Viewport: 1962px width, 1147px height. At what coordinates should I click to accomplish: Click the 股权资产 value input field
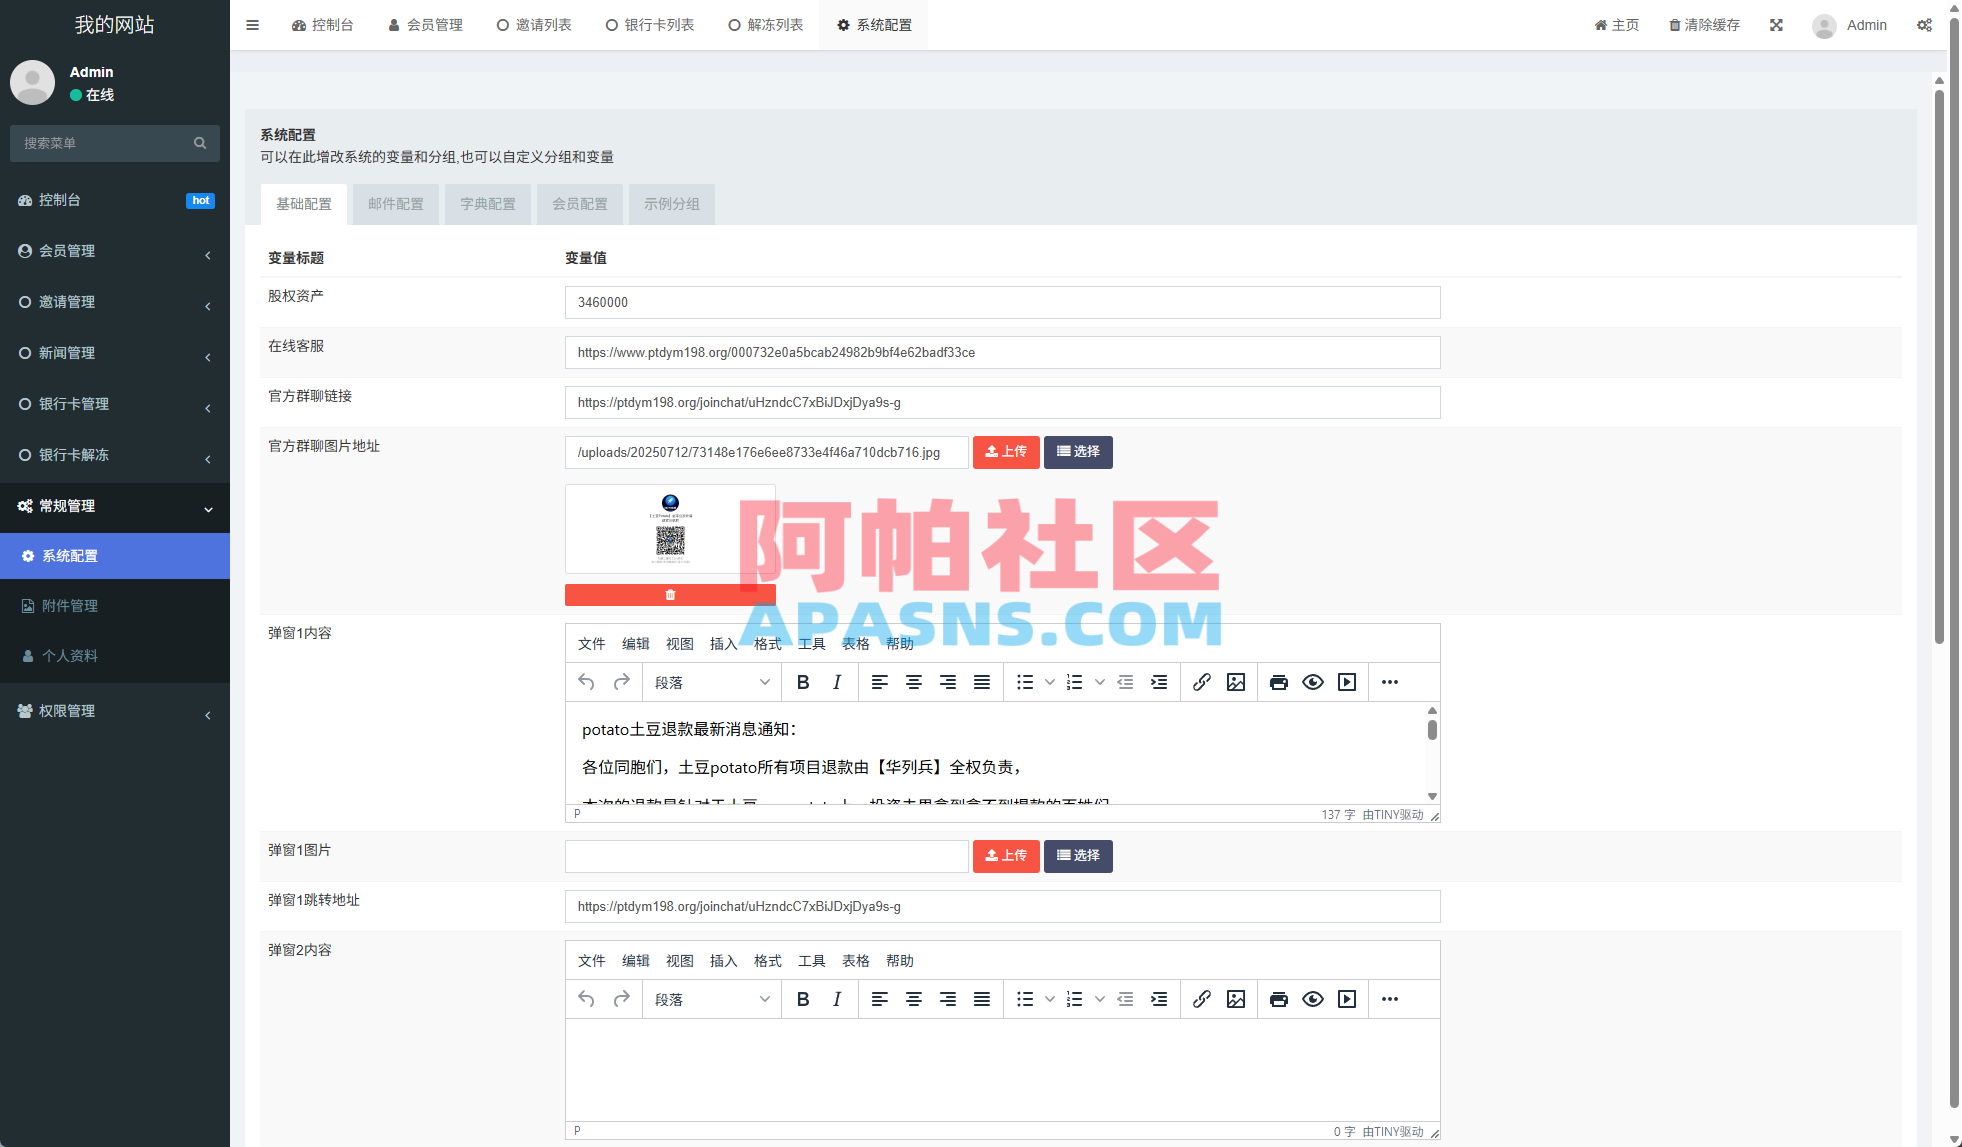[x=1002, y=302]
